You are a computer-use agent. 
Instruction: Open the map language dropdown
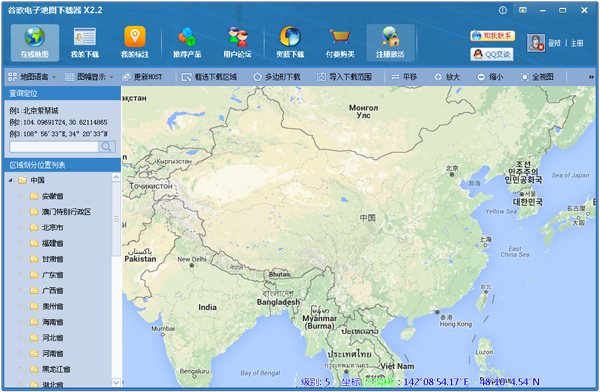[32, 77]
